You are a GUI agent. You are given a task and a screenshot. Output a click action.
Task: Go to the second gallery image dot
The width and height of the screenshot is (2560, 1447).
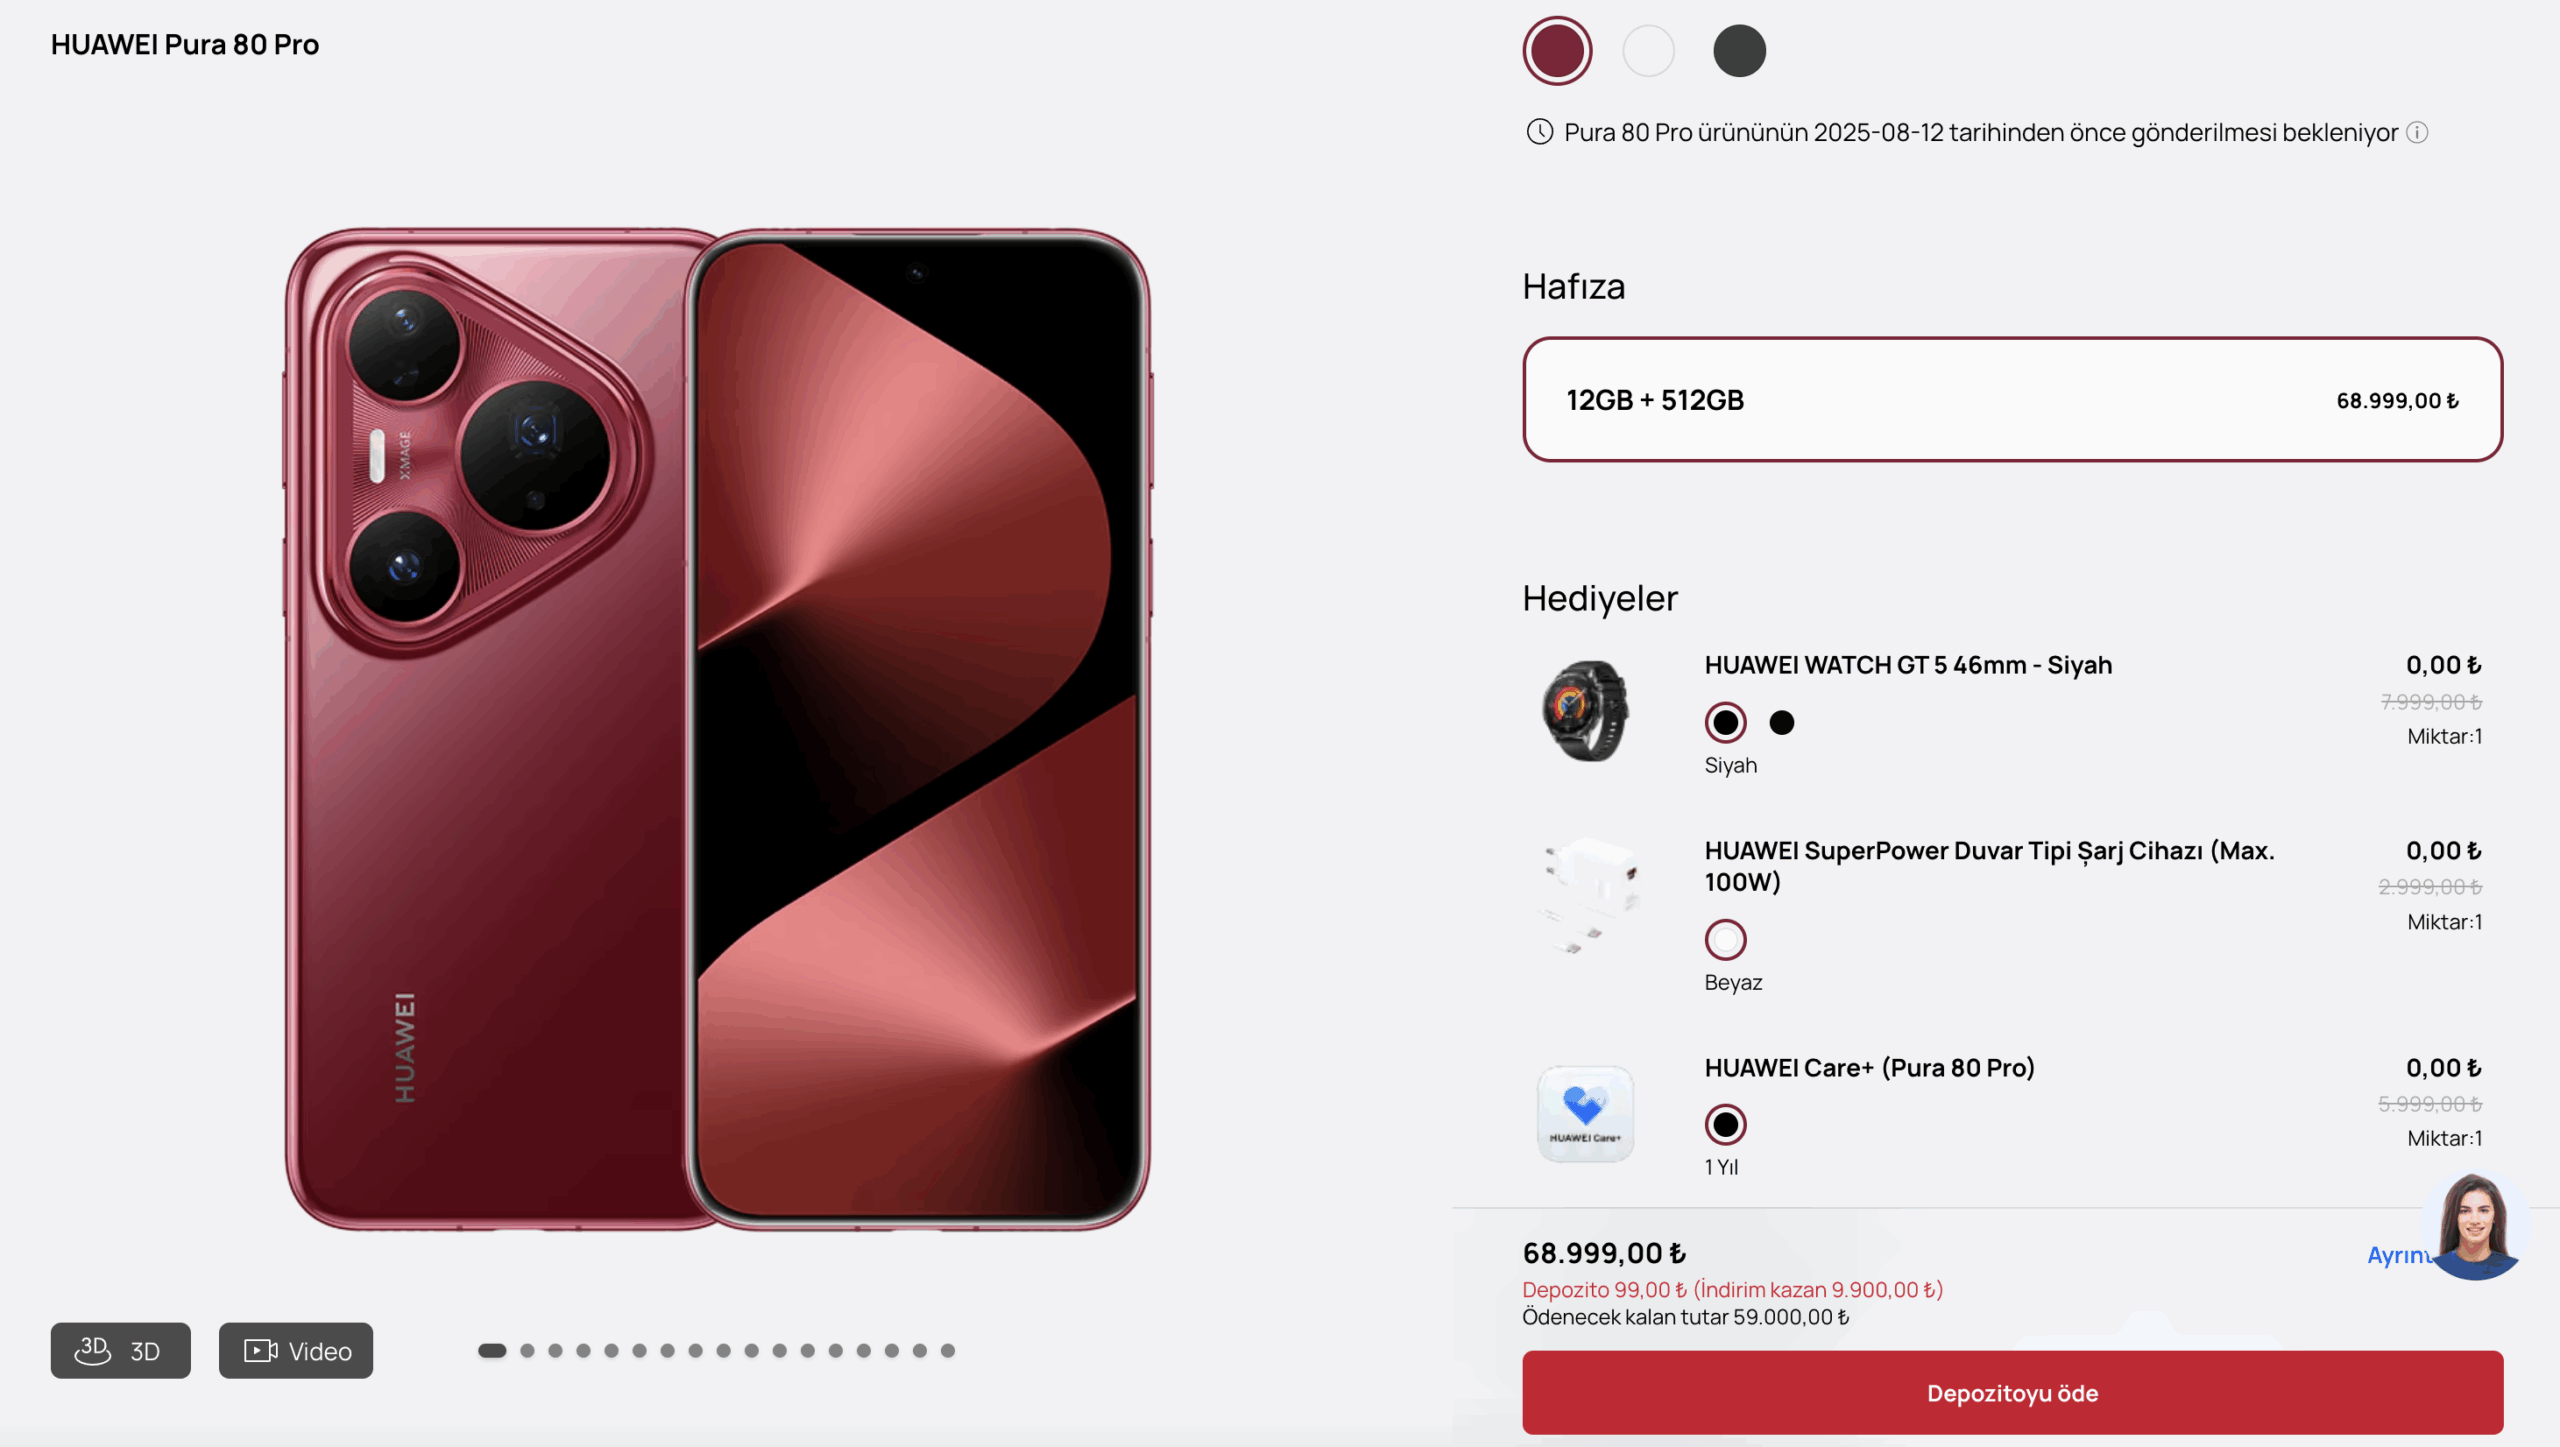(528, 1351)
